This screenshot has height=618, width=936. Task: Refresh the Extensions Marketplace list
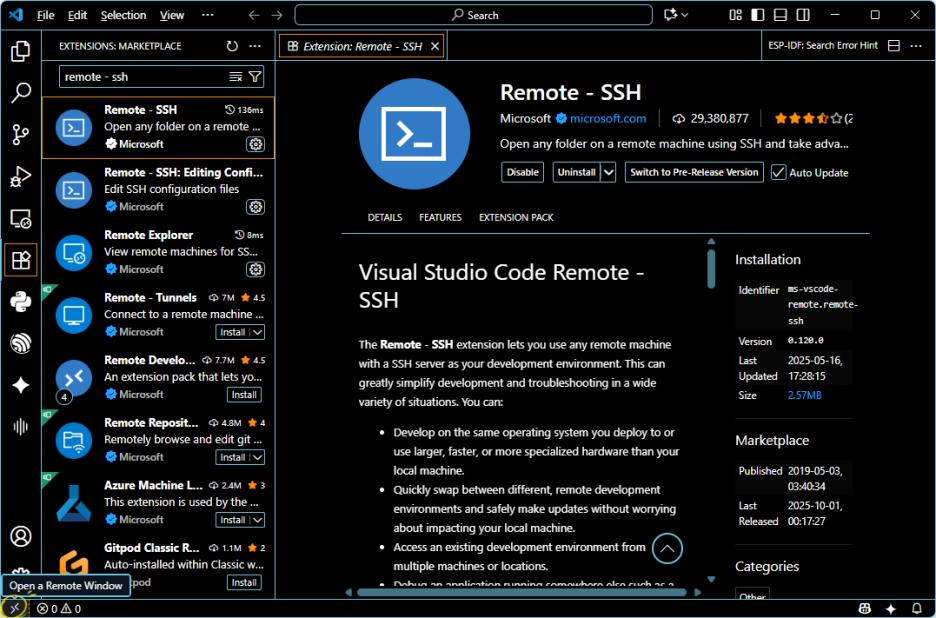232,46
